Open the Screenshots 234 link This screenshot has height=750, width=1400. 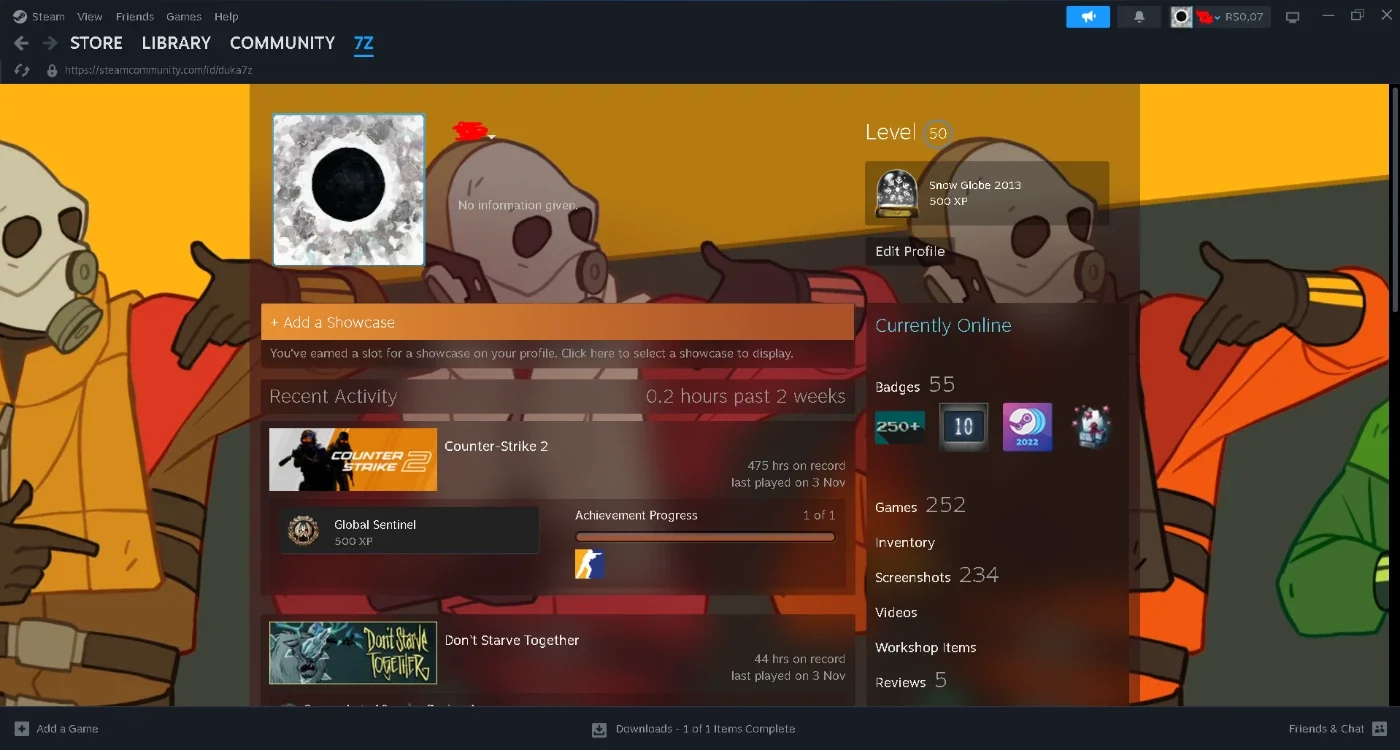pyautogui.click(x=937, y=575)
